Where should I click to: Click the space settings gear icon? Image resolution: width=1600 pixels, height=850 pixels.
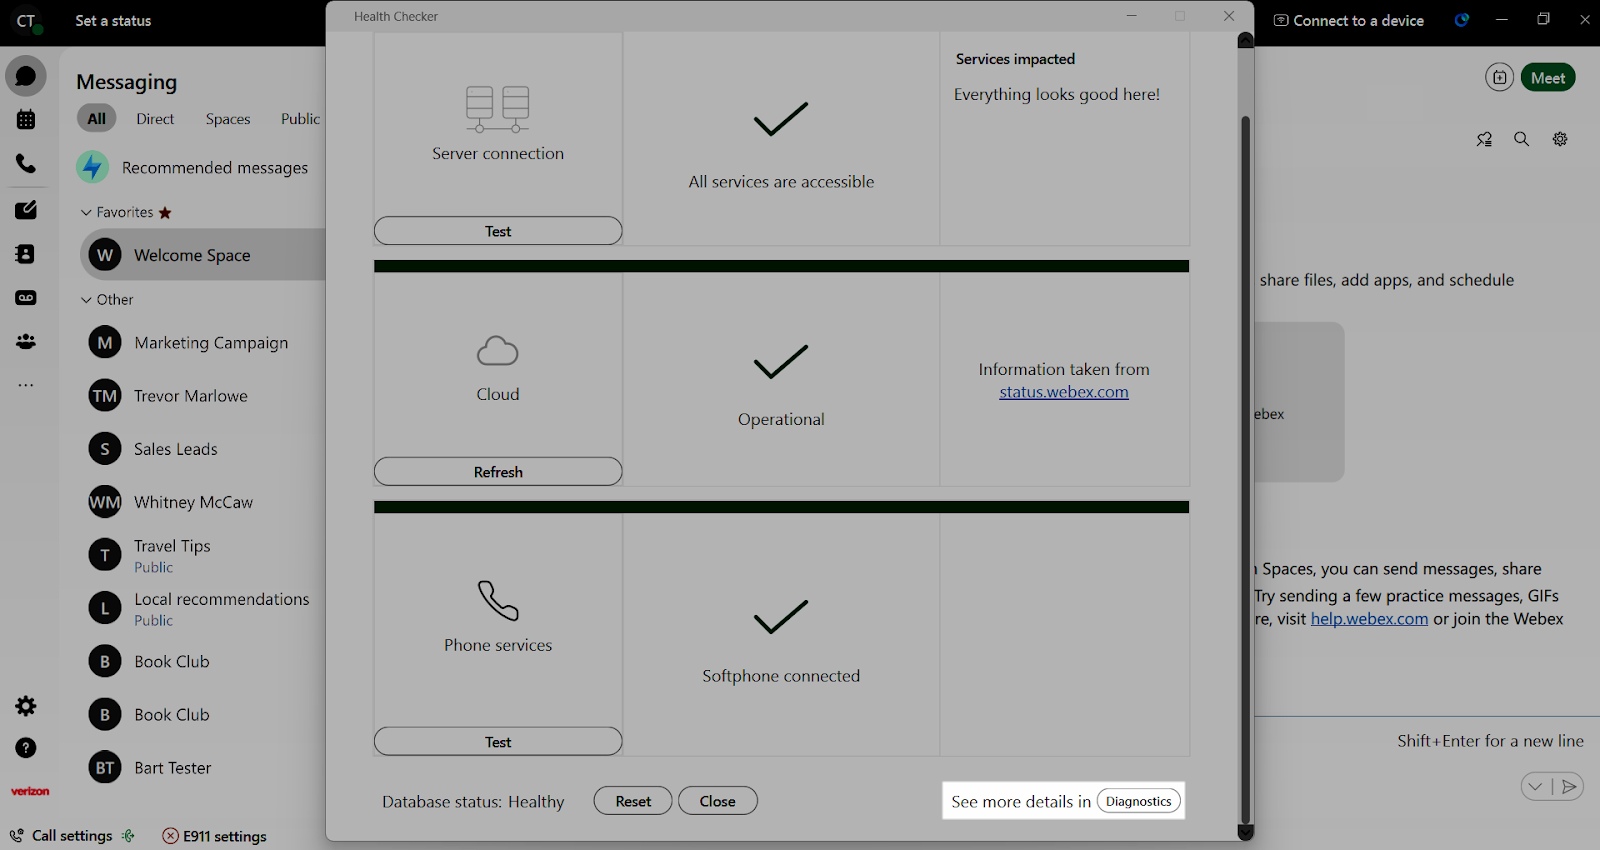1560,139
